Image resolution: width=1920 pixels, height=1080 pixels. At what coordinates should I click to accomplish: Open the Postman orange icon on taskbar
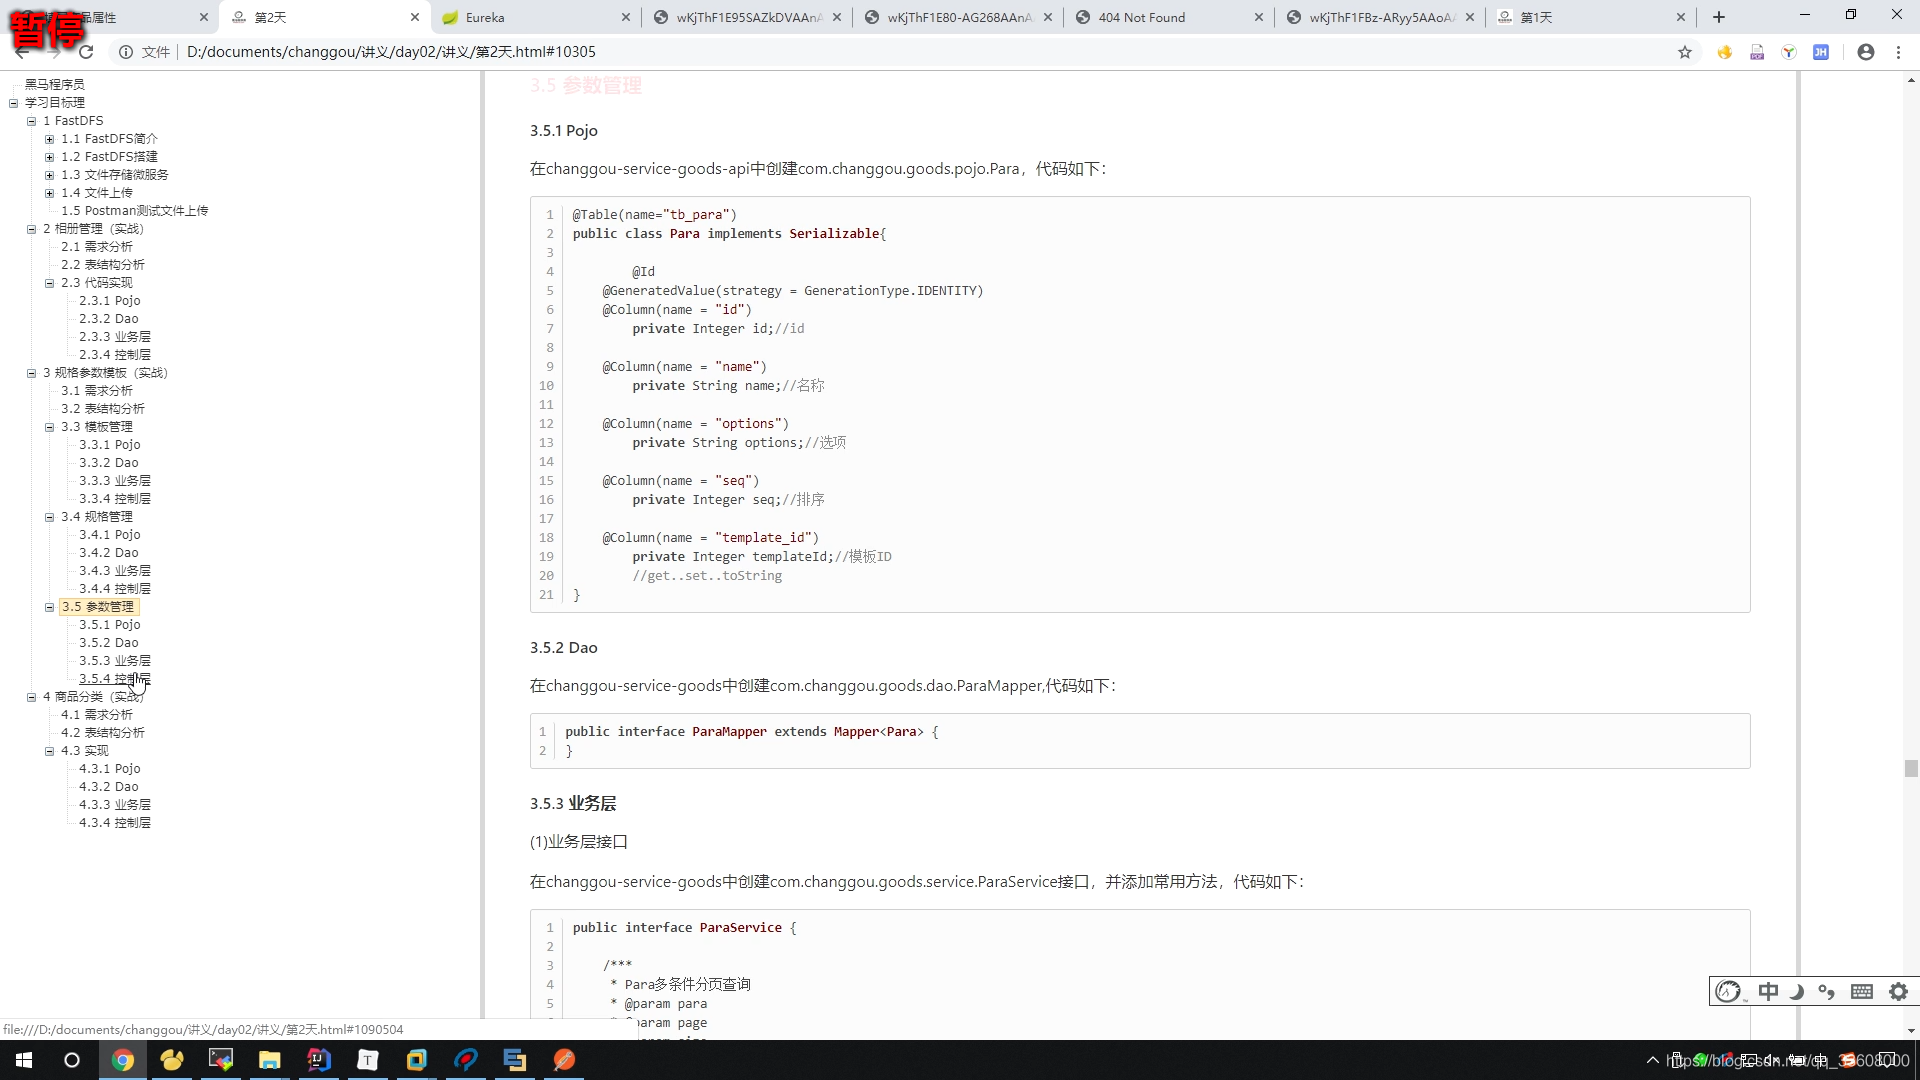tap(564, 1060)
